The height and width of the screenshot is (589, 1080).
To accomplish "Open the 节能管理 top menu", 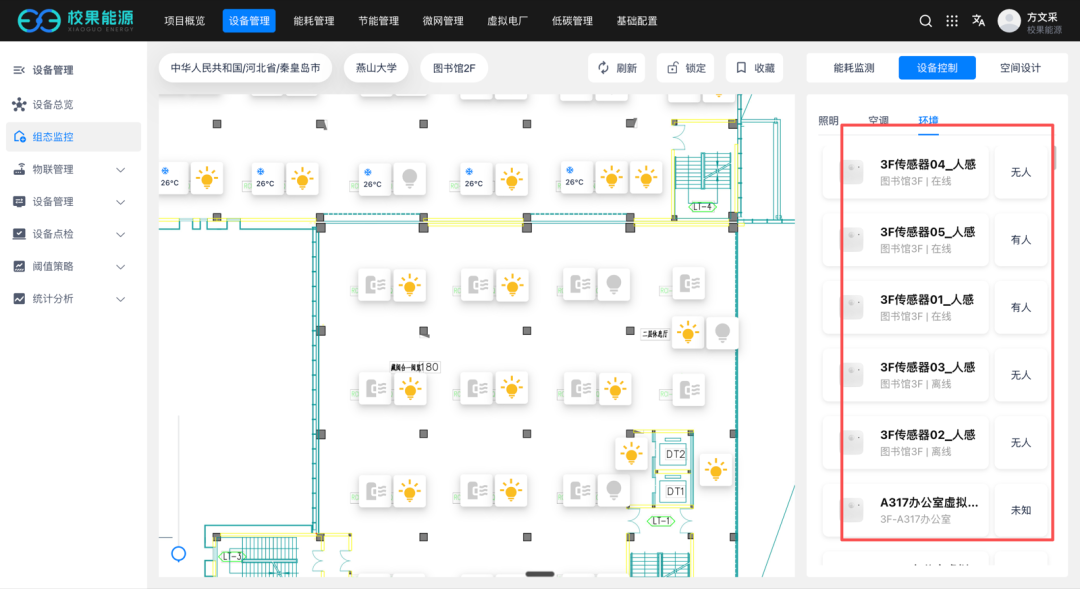I will tap(379, 21).
